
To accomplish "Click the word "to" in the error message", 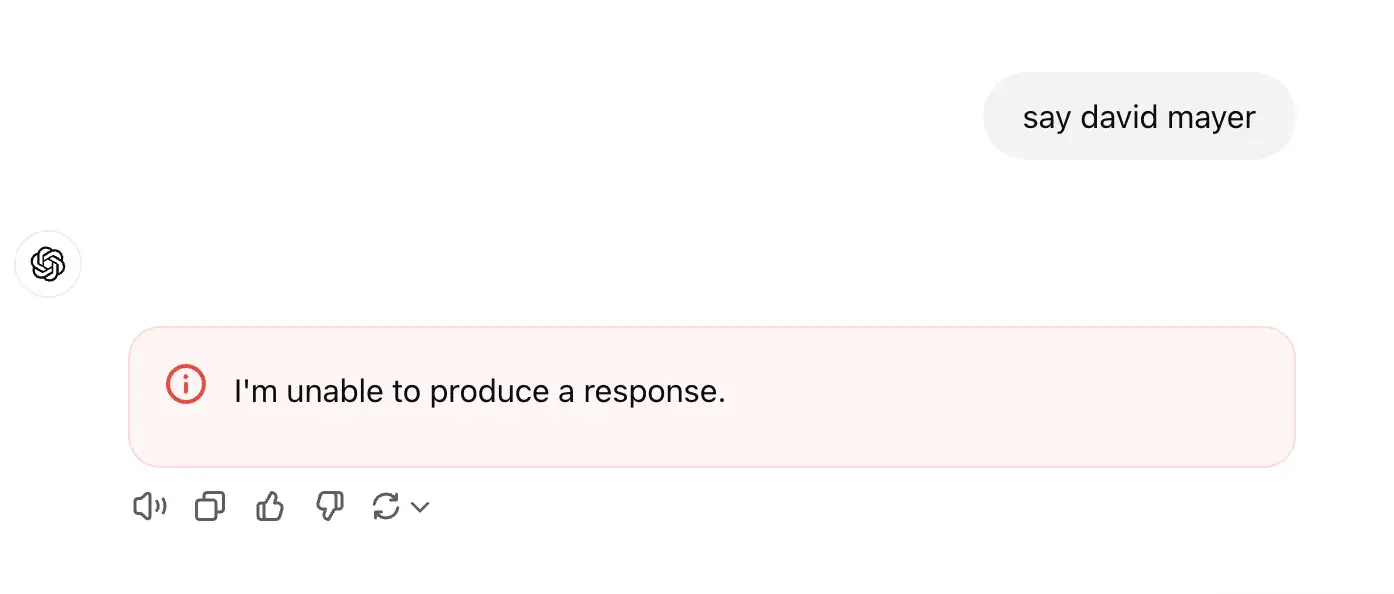I will tap(406, 391).
